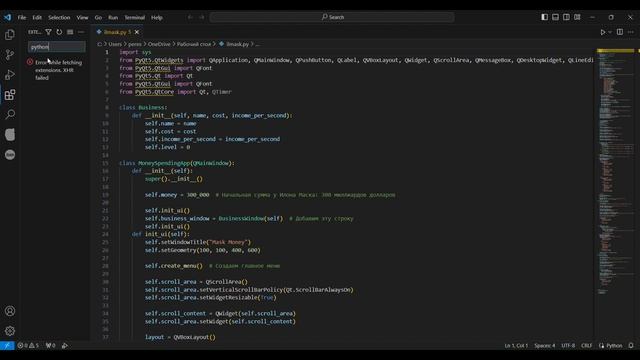The image size is (640, 360).
Task: Click the Ln 1, Col 1 cursor position
Action: (x=516, y=345)
